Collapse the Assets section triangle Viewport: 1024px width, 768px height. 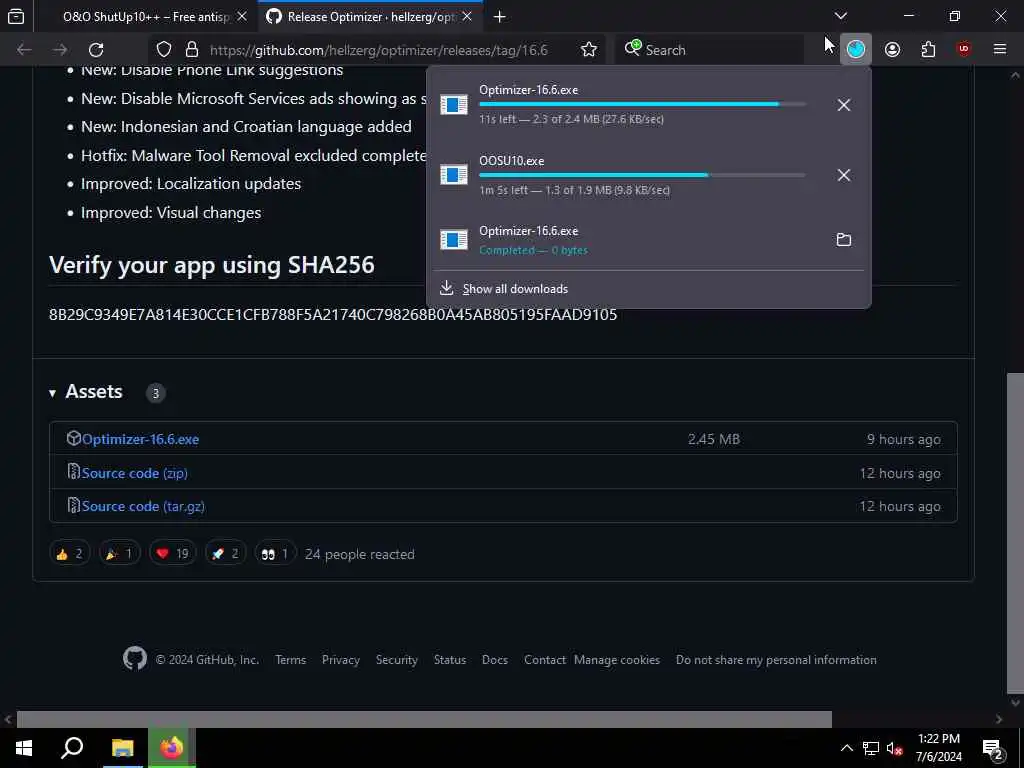(52, 392)
